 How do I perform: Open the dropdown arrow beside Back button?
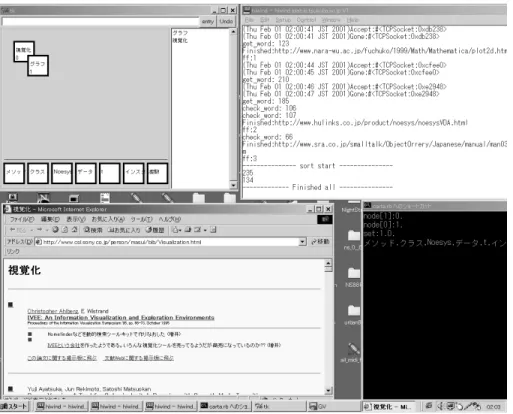32,230
